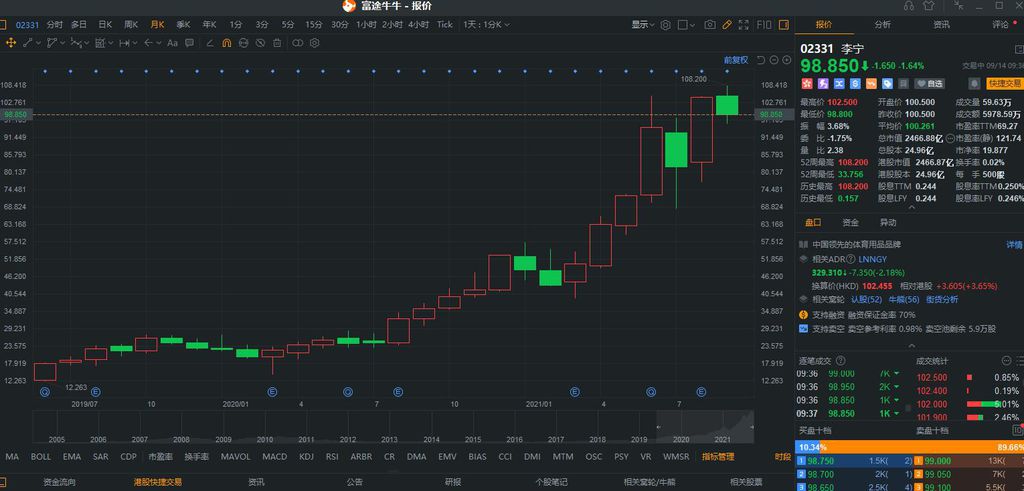The image size is (1024, 491).
Task: Click the Hong Kong market flag badge
Action: tap(807, 84)
